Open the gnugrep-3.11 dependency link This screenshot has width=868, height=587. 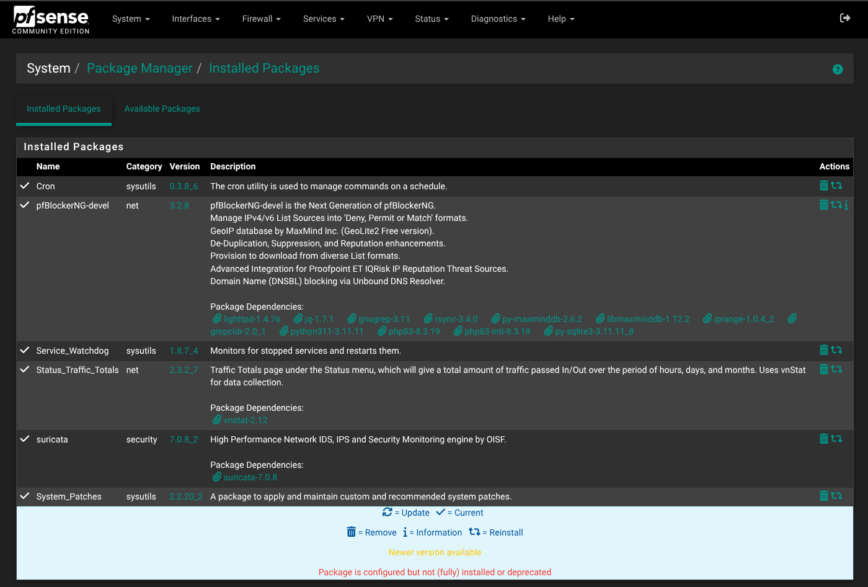tap(379, 319)
